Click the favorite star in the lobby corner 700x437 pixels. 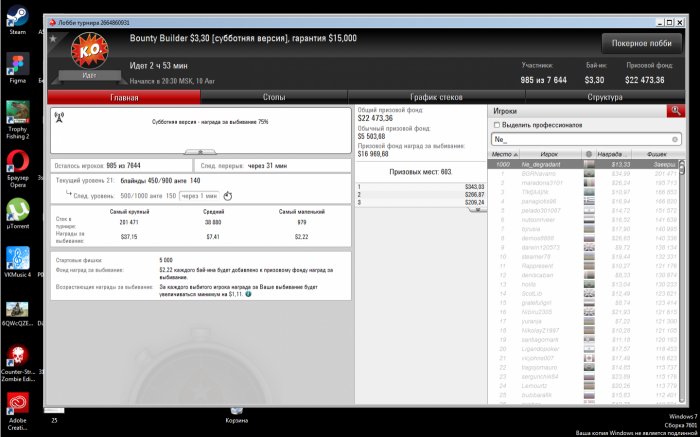(x=52, y=37)
